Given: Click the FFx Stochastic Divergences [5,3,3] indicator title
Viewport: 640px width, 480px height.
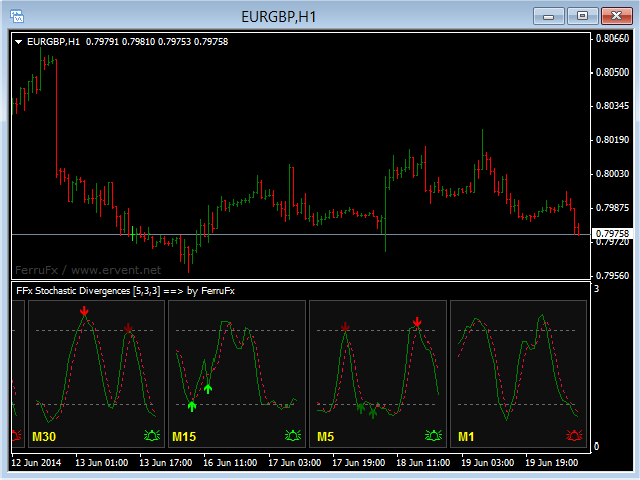Looking at the screenshot, I should (x=125, y=291).
